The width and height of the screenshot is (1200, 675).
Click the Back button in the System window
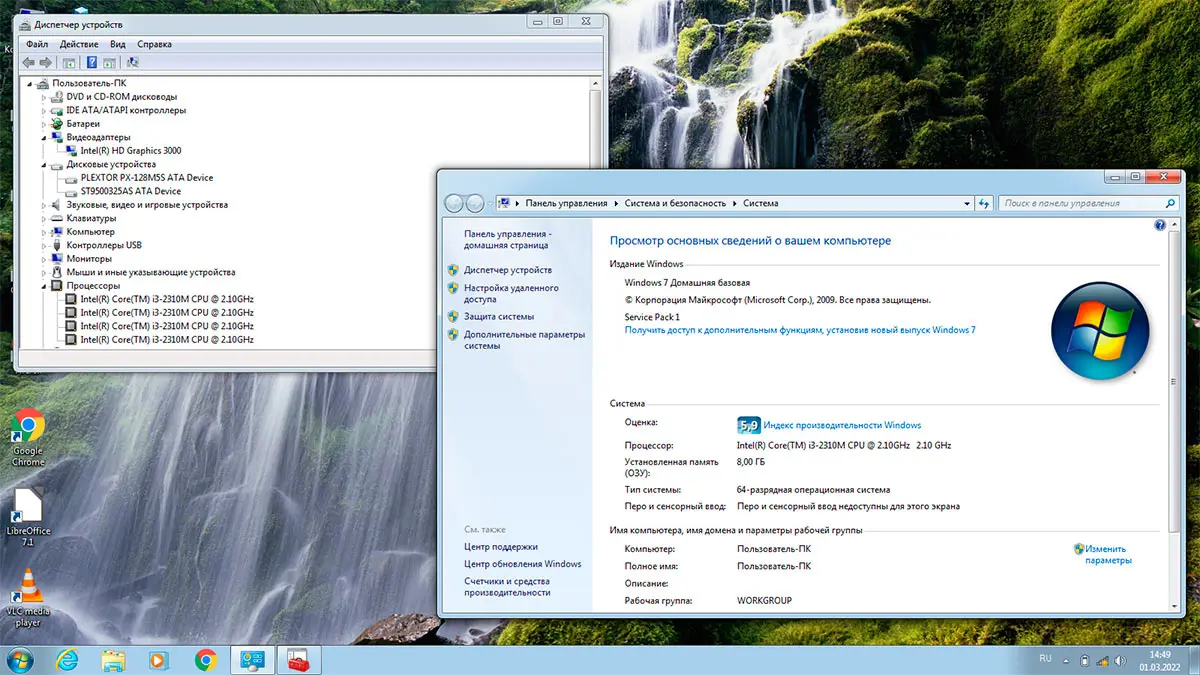pyautogui.click(x=454, y=203)
